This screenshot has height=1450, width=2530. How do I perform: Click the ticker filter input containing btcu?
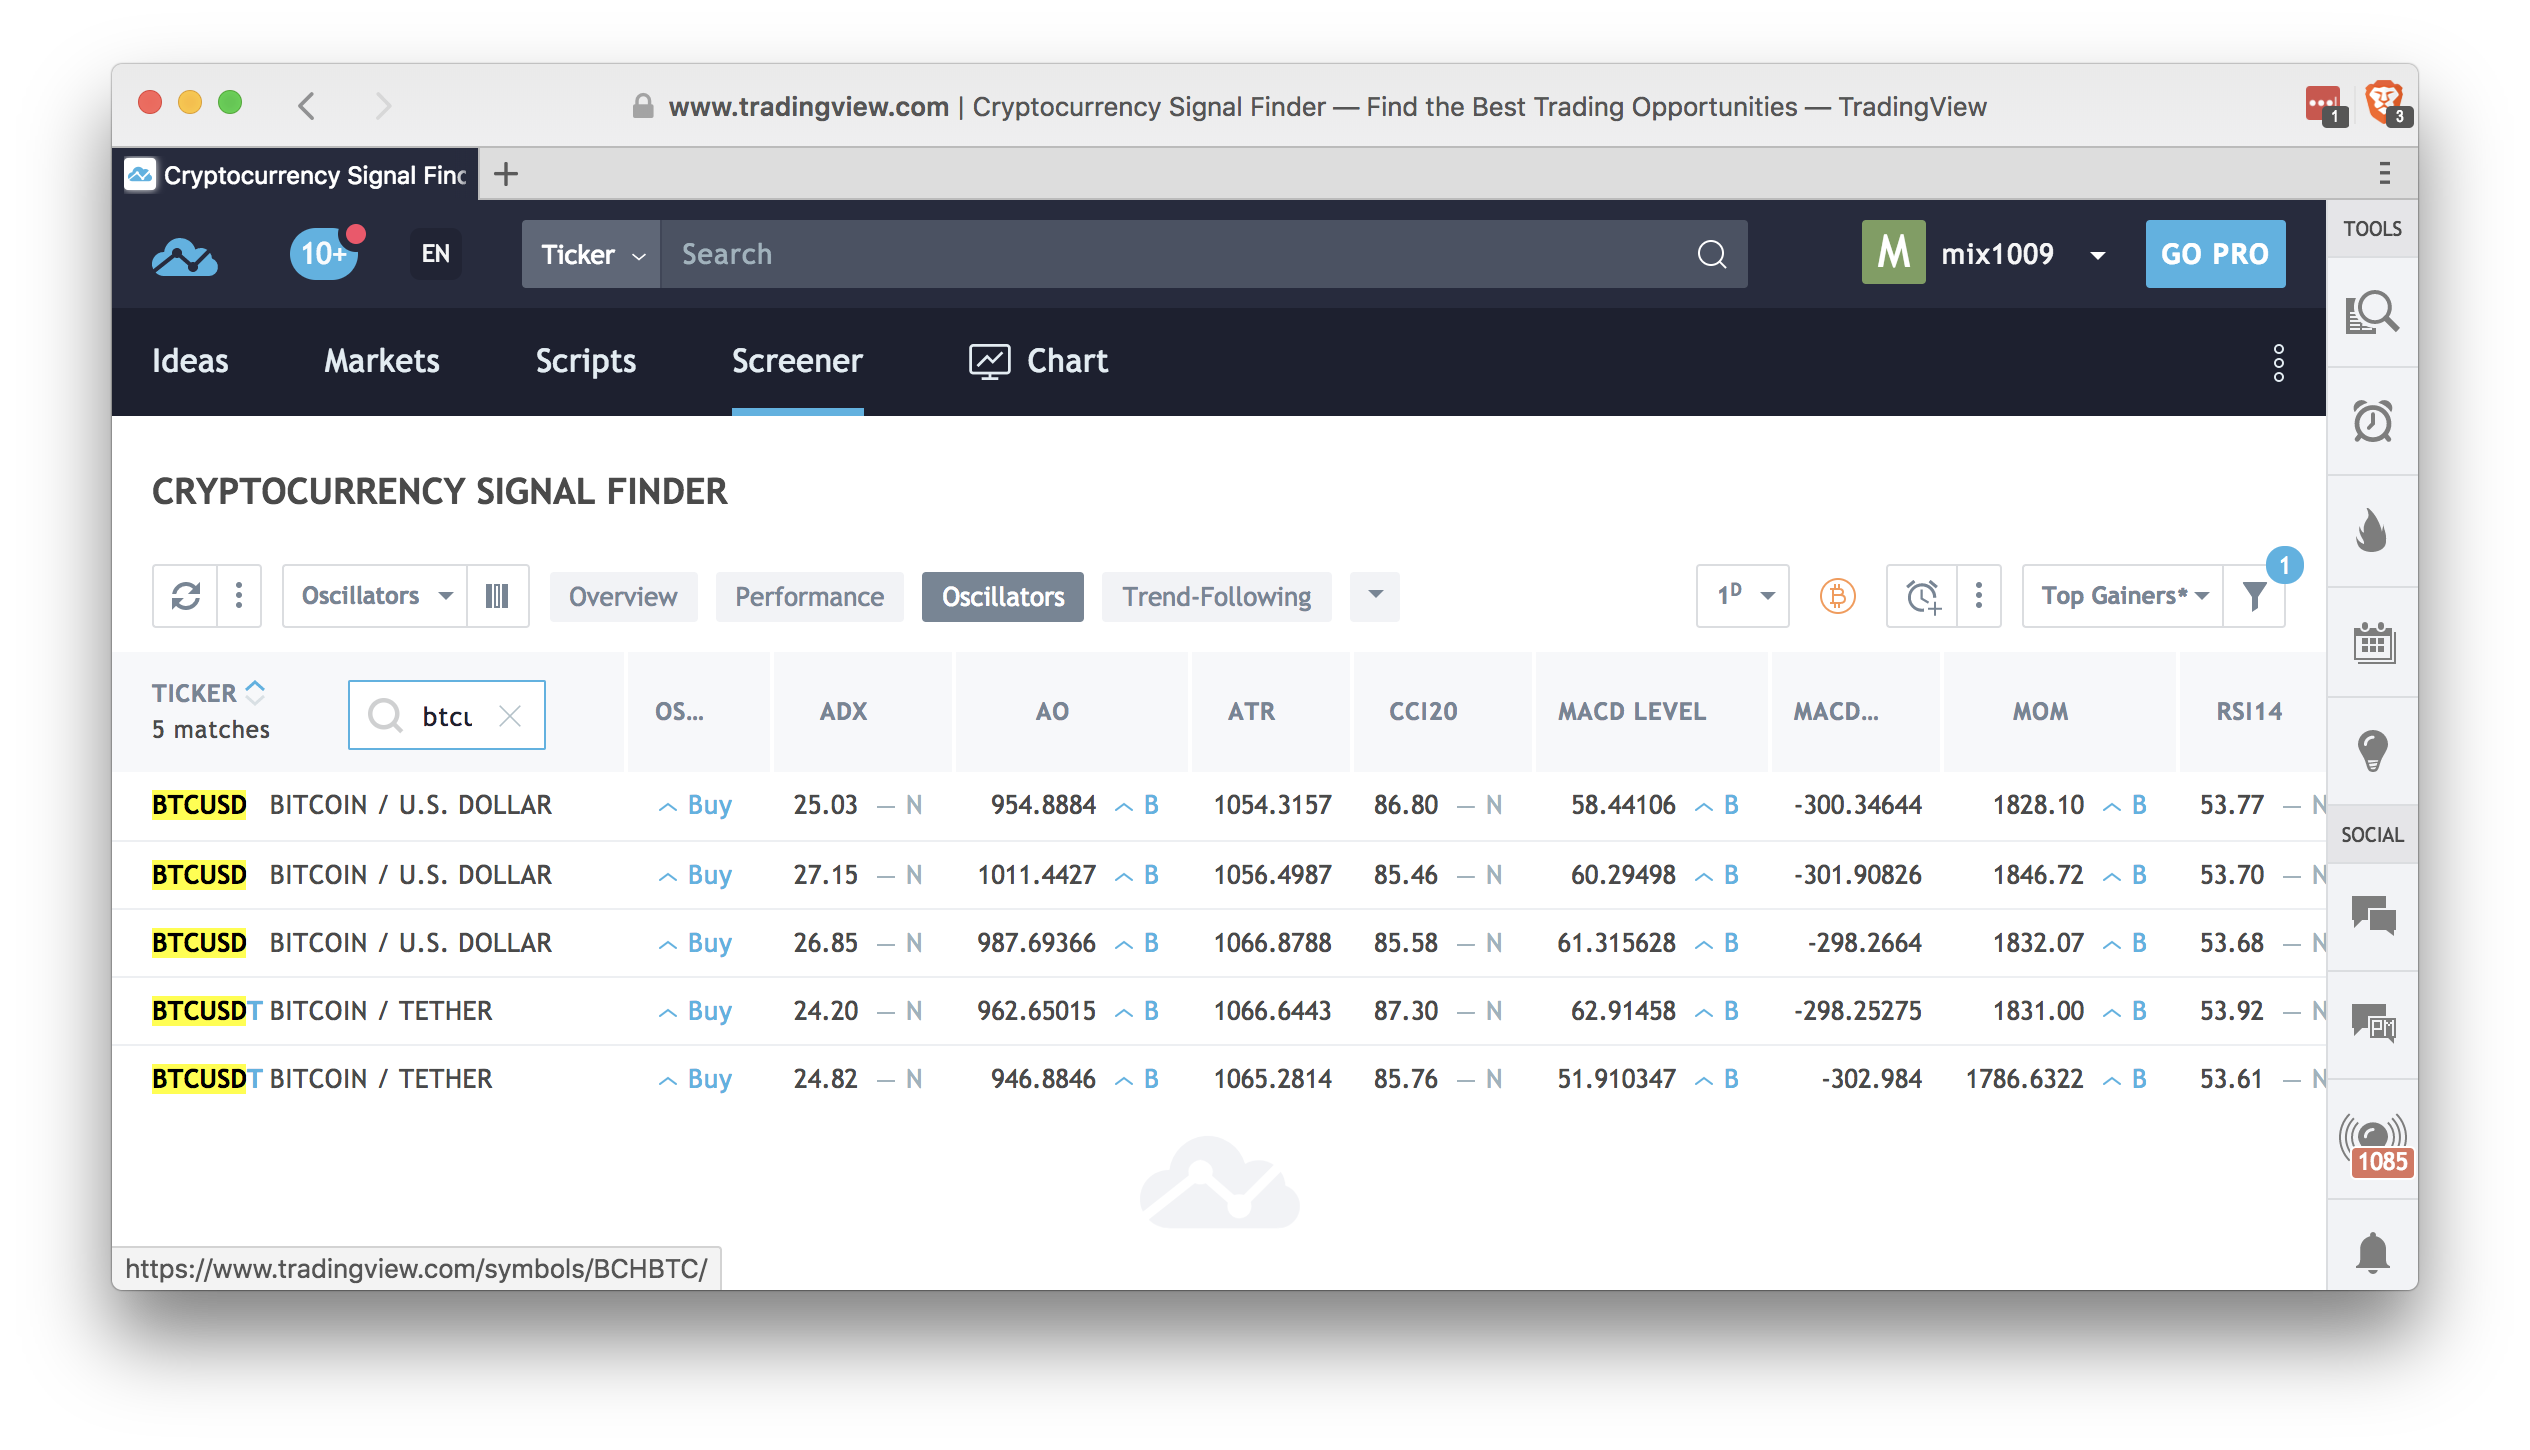click(446, 716)
